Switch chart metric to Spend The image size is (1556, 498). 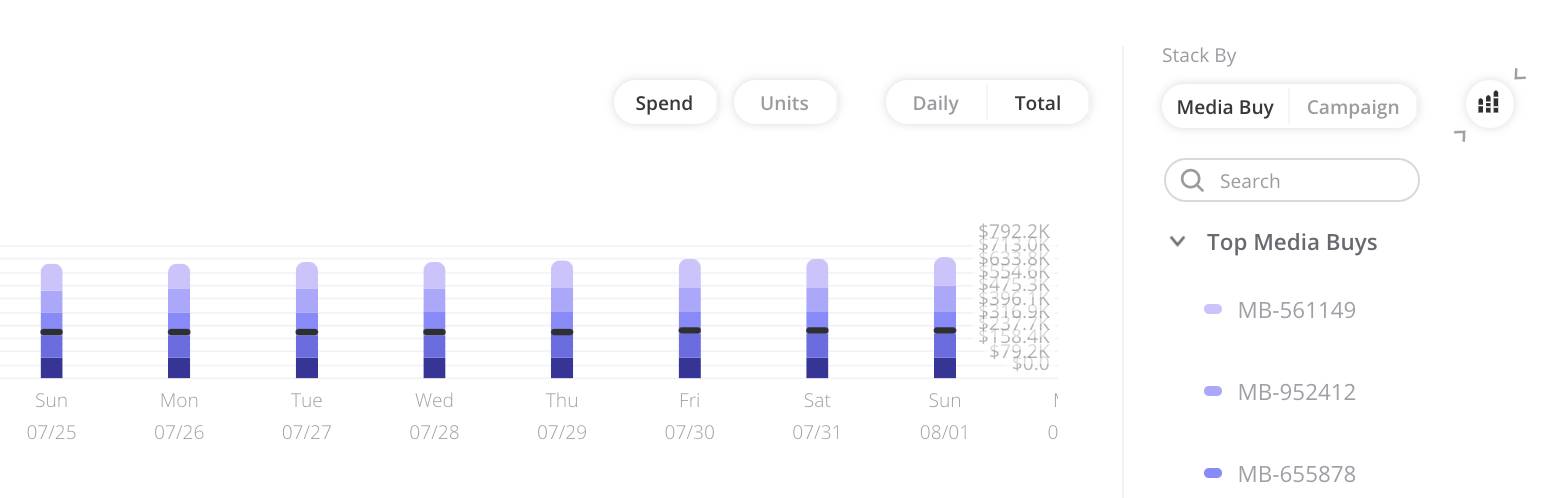[664, 103]
